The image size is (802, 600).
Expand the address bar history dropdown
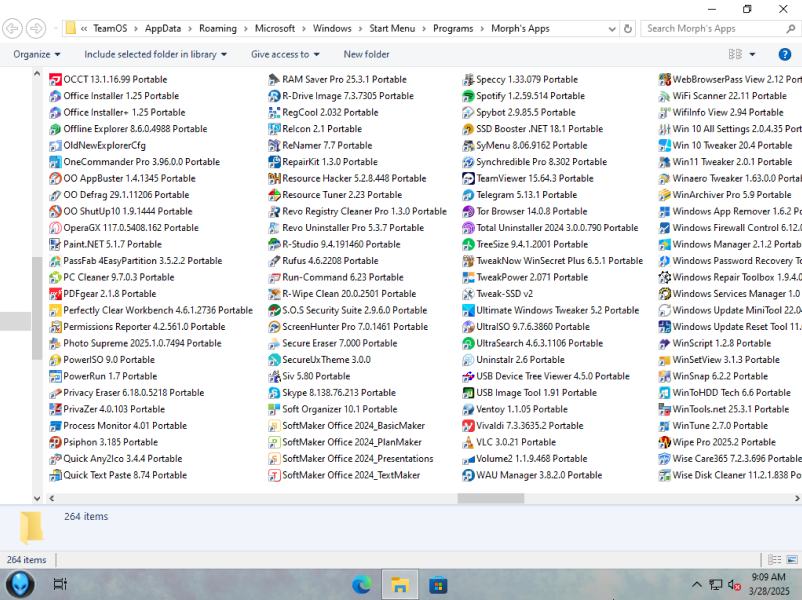click(x=612, y=29)
